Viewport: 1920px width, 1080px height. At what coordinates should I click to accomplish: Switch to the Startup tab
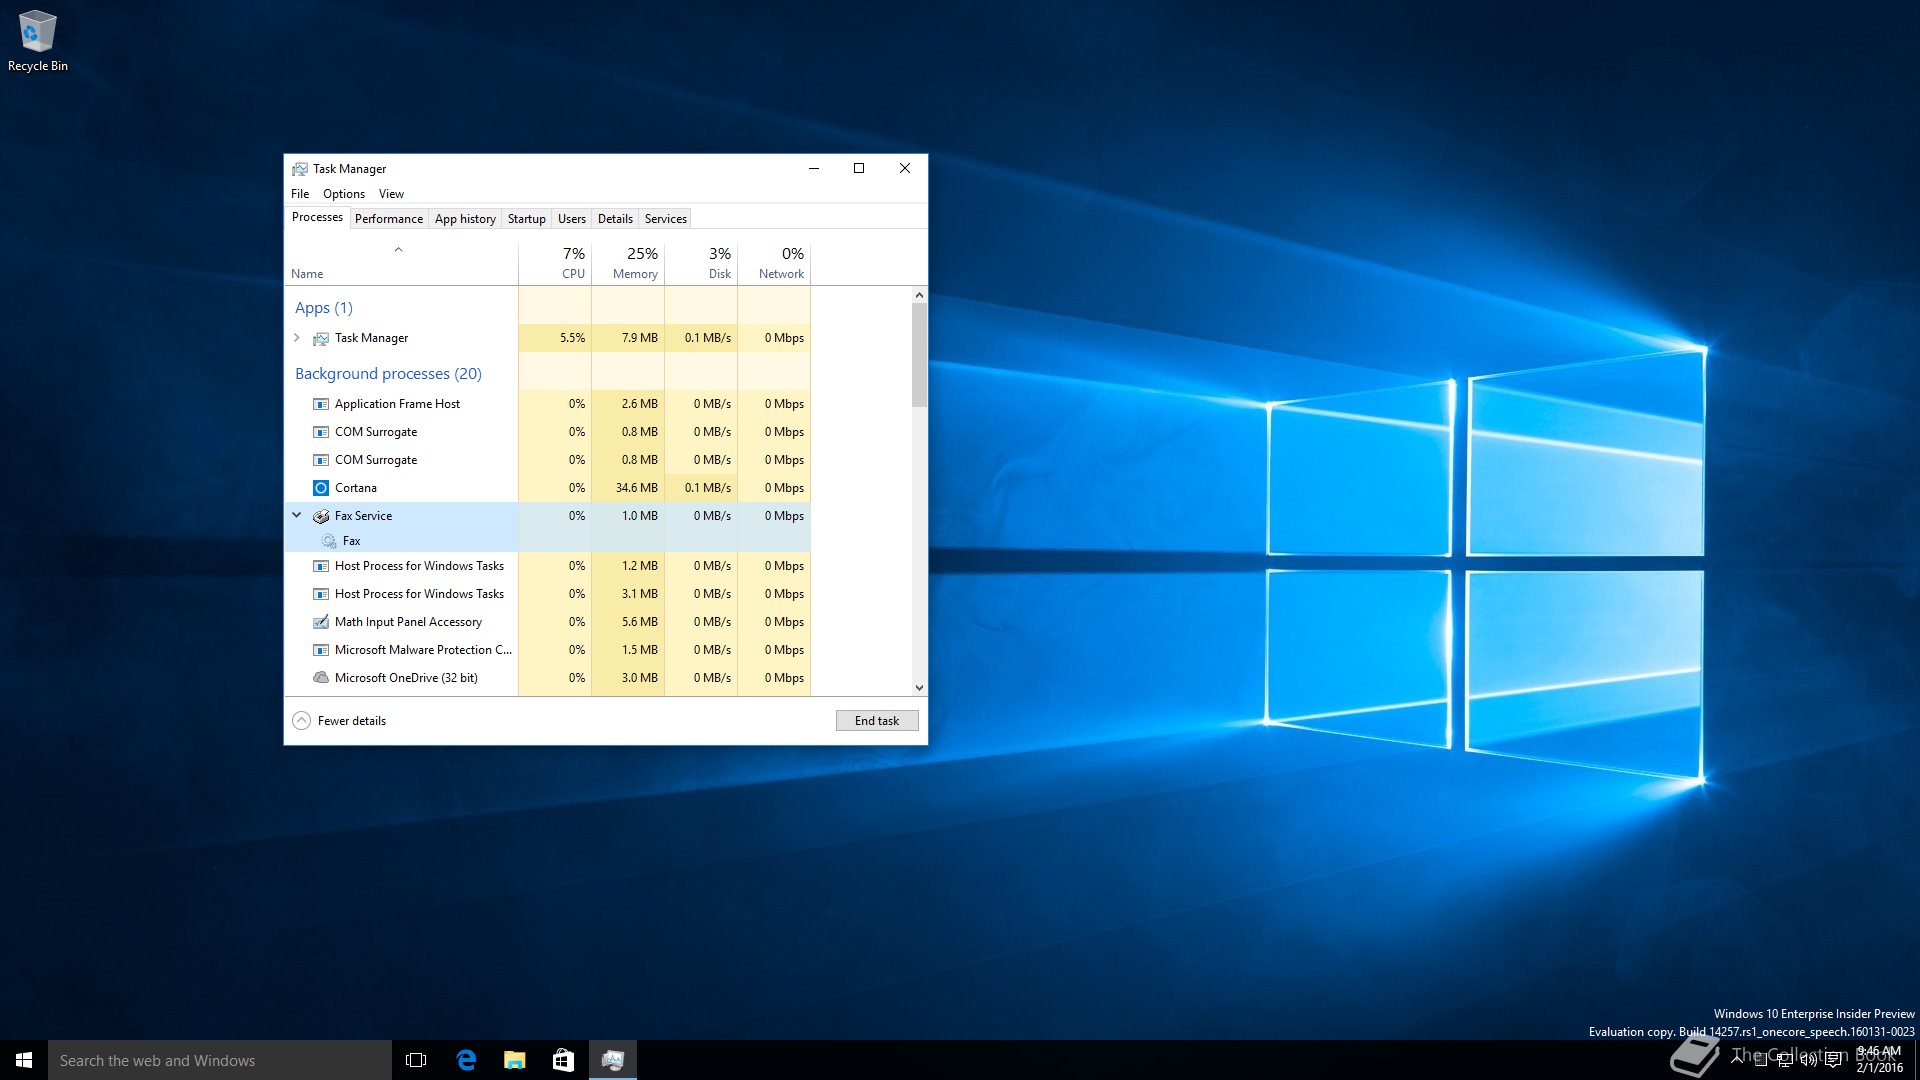[527, 219]
